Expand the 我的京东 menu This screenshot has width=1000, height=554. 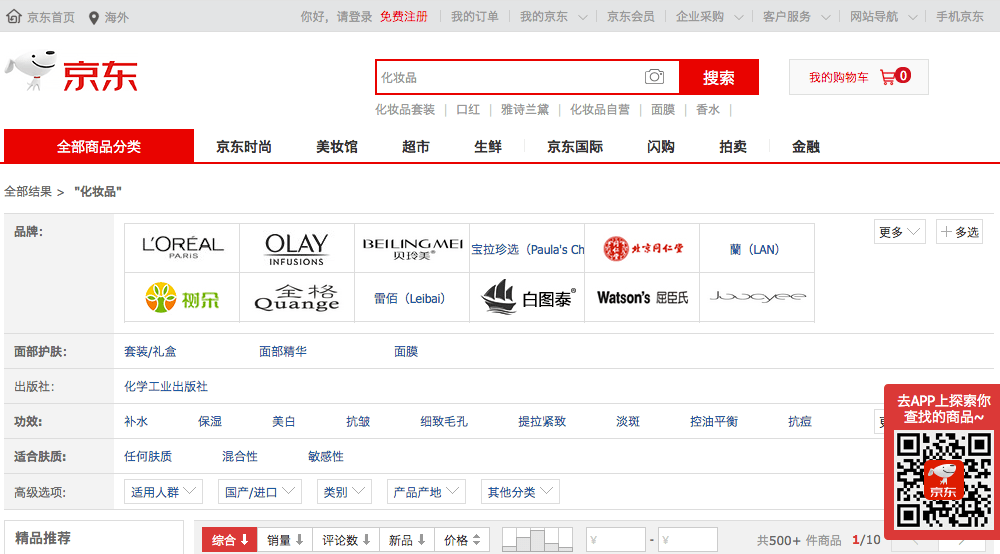[553, 17]
